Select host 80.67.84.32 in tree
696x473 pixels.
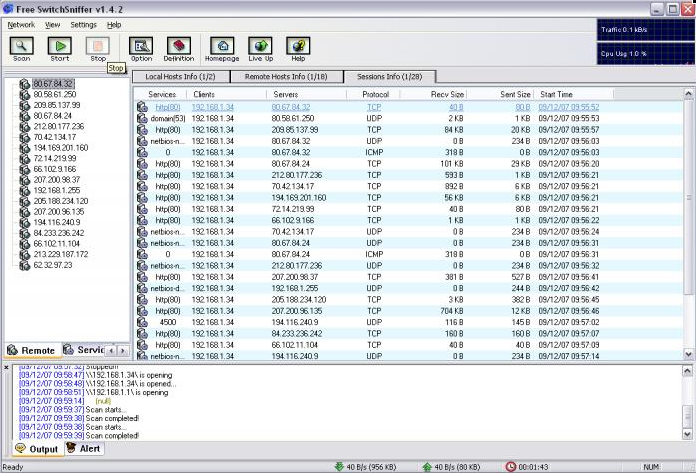click(53, 84)
